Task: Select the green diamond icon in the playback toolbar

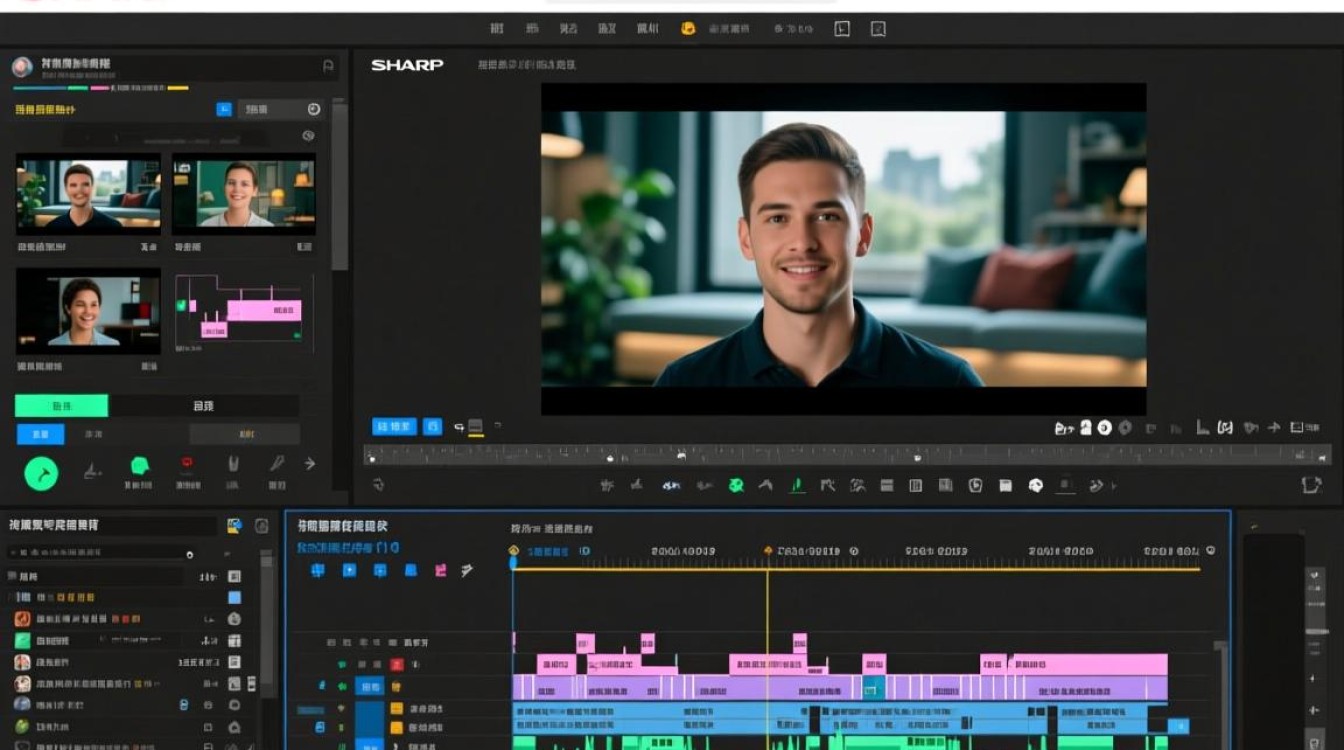Action: 736,485
